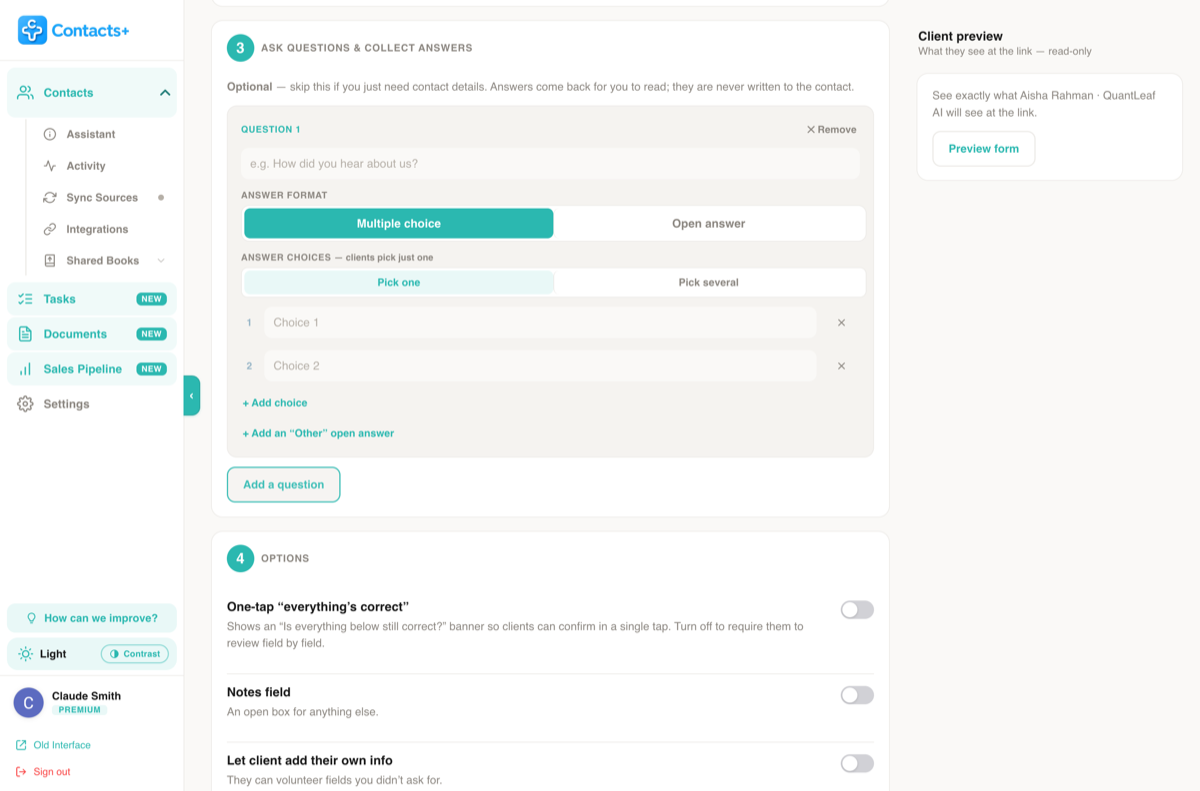This screenshot has height=791, width=1200.
Task: Open Contacts people icon in sidebar
Action: [x=25, y=92]
